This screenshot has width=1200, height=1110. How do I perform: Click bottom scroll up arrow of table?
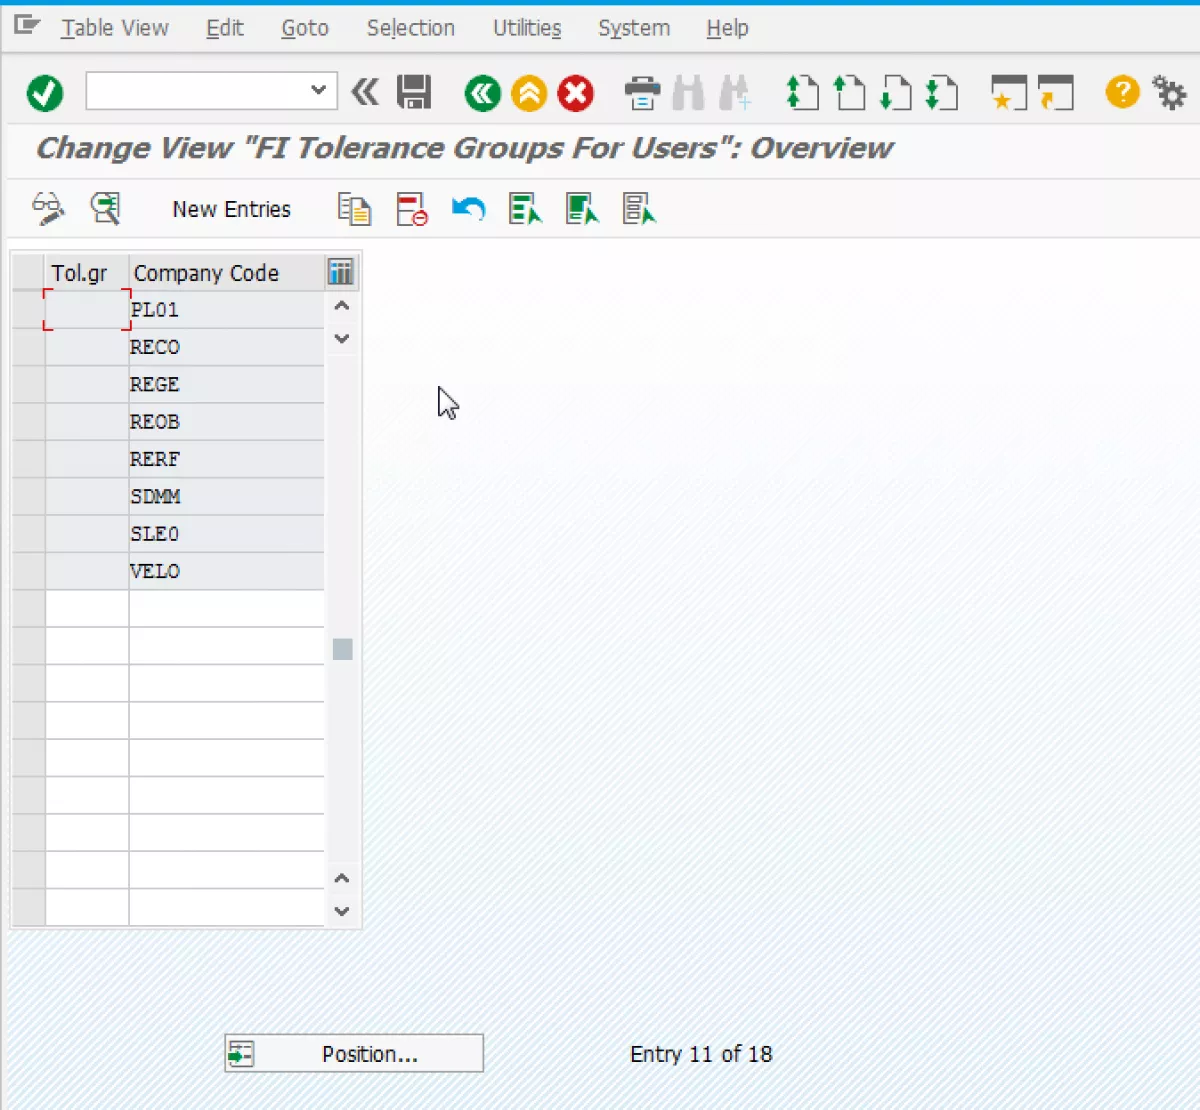(x=342, y=878)
